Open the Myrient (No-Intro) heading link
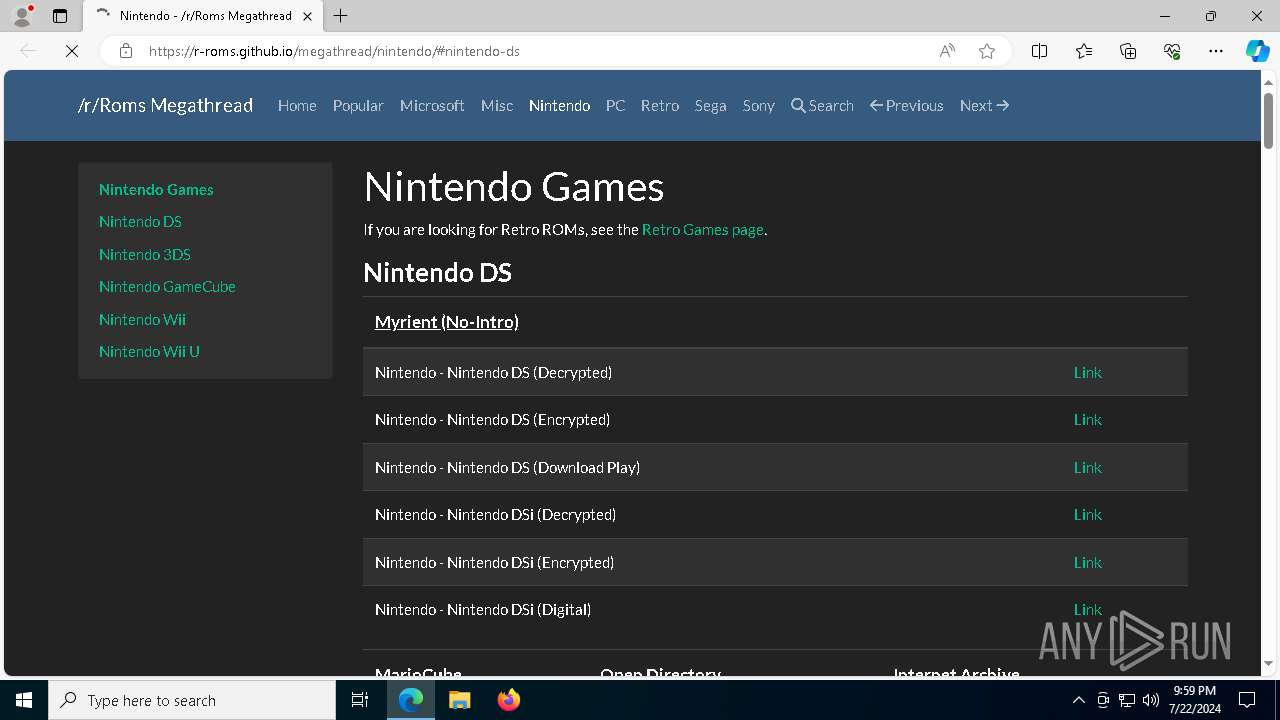 (446, 321)
